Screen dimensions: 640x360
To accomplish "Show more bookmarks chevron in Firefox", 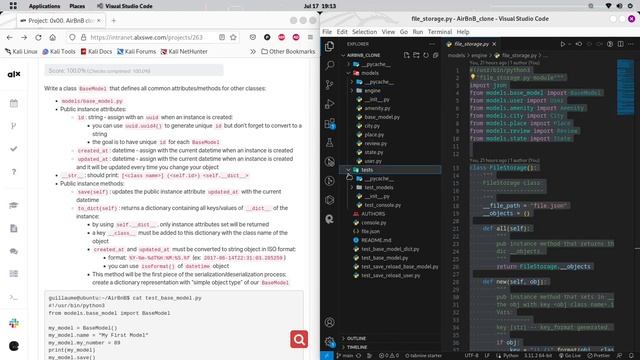I will coord(253,51).
